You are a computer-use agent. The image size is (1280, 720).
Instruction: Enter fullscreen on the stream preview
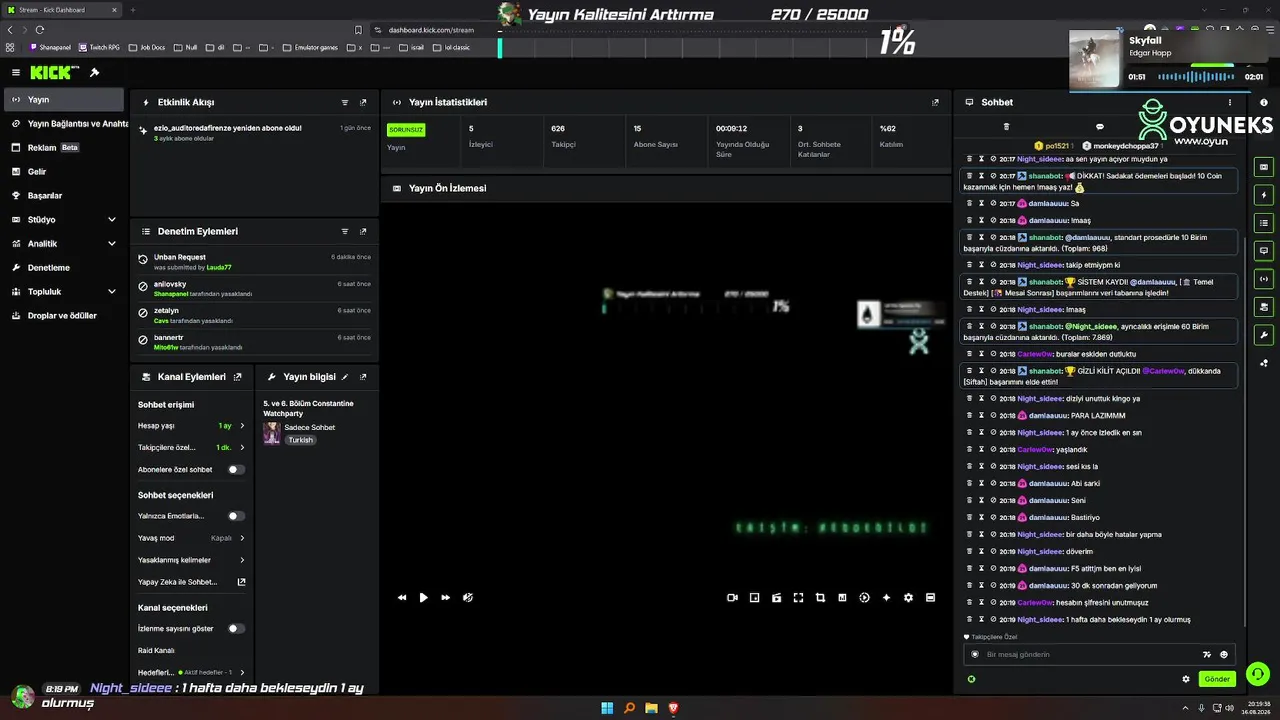(x=798, y=598)
